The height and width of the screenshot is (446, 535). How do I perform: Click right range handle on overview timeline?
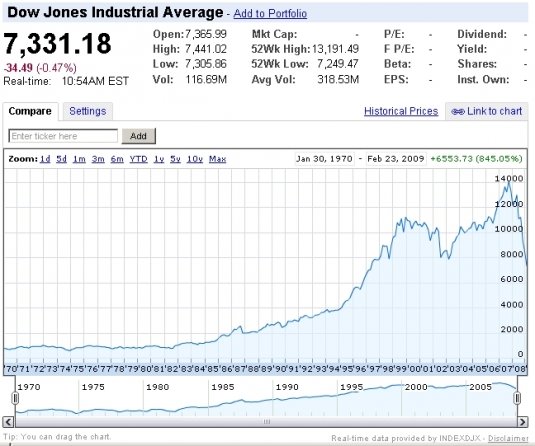[x=517, y=398]
